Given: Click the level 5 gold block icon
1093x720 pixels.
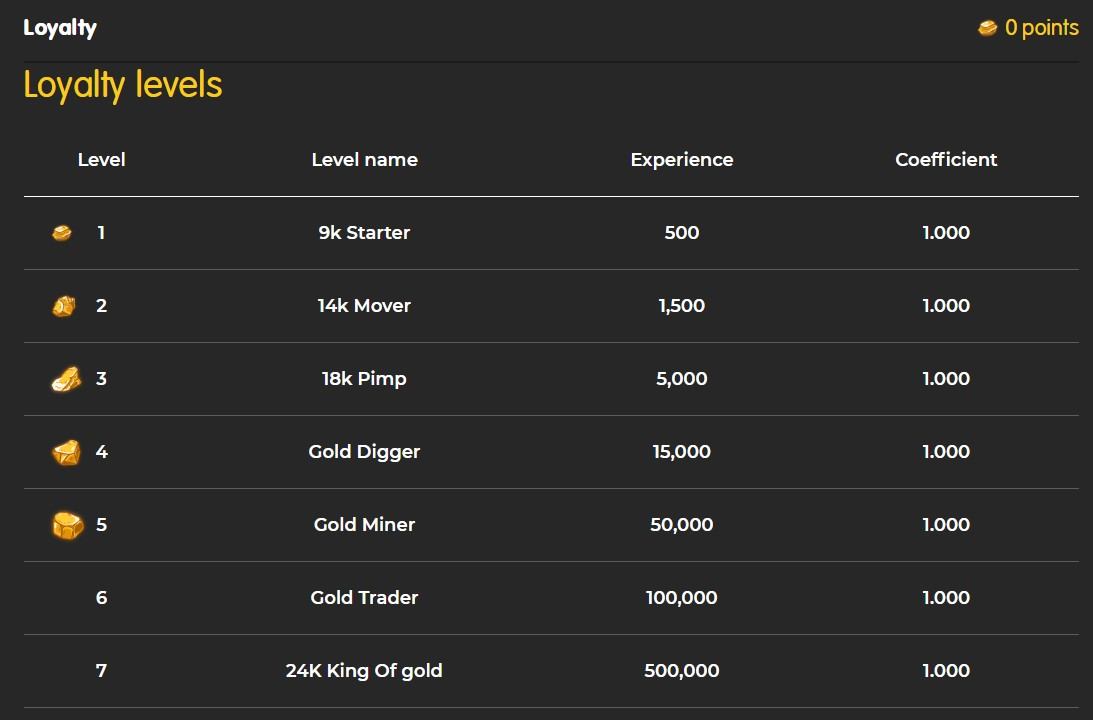Looking at the screenshot, I should (67, 525).
